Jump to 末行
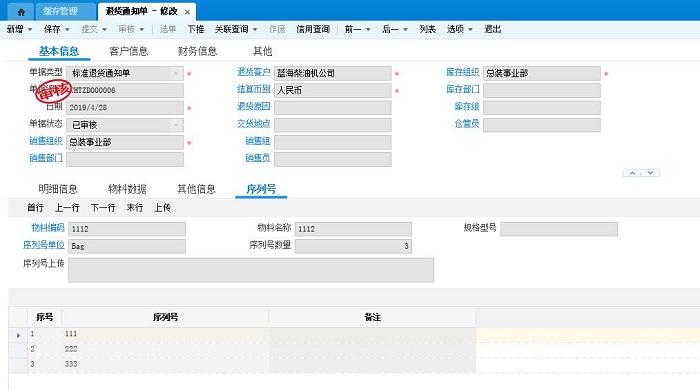This screenshot has height=390, width=700. point(134,208)
